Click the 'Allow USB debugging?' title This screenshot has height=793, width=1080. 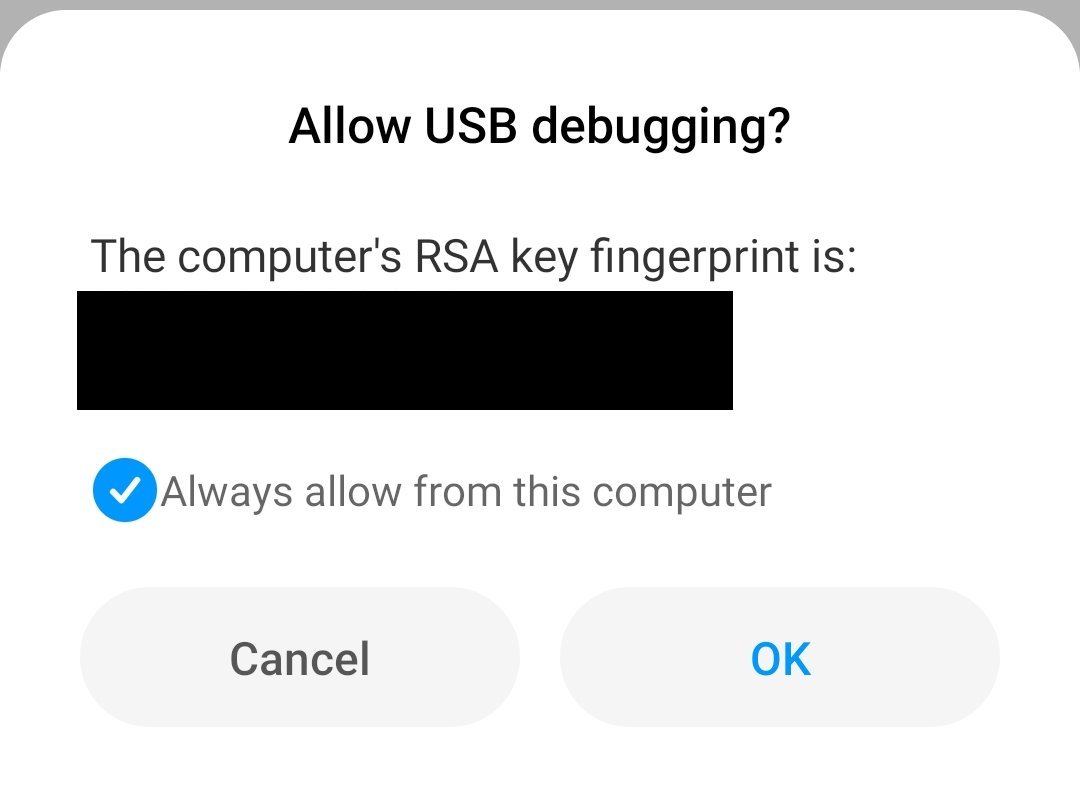click(539, 127)
